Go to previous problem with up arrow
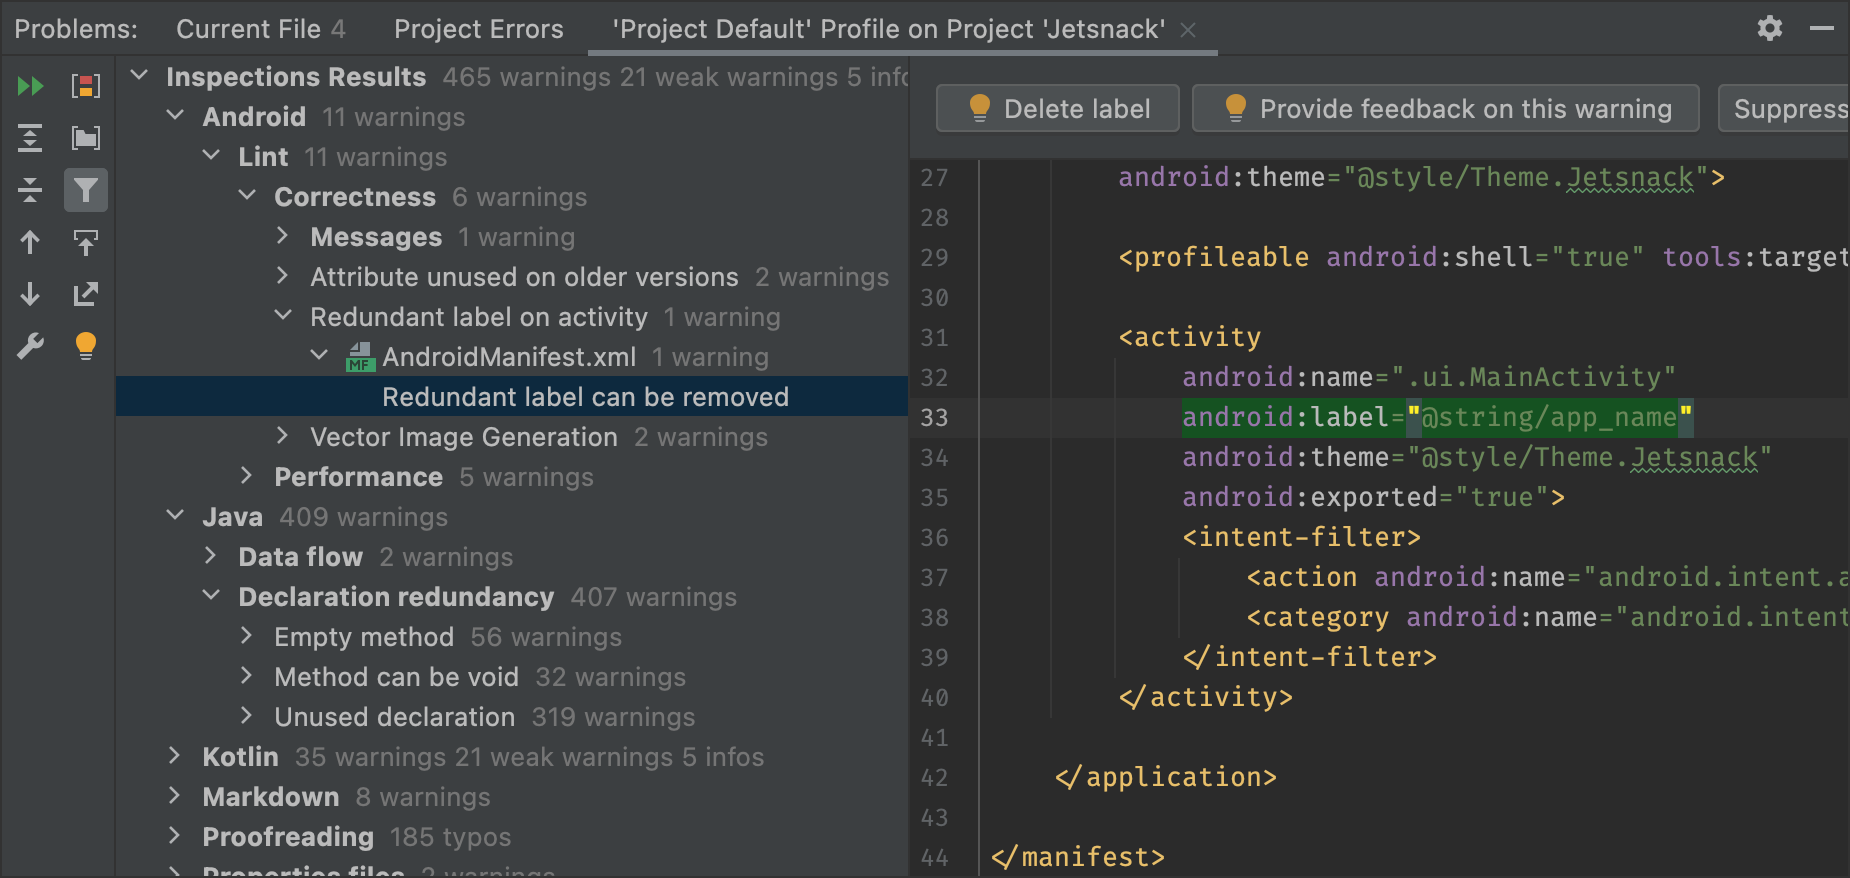1850x878 pixels. coord(30,242)
